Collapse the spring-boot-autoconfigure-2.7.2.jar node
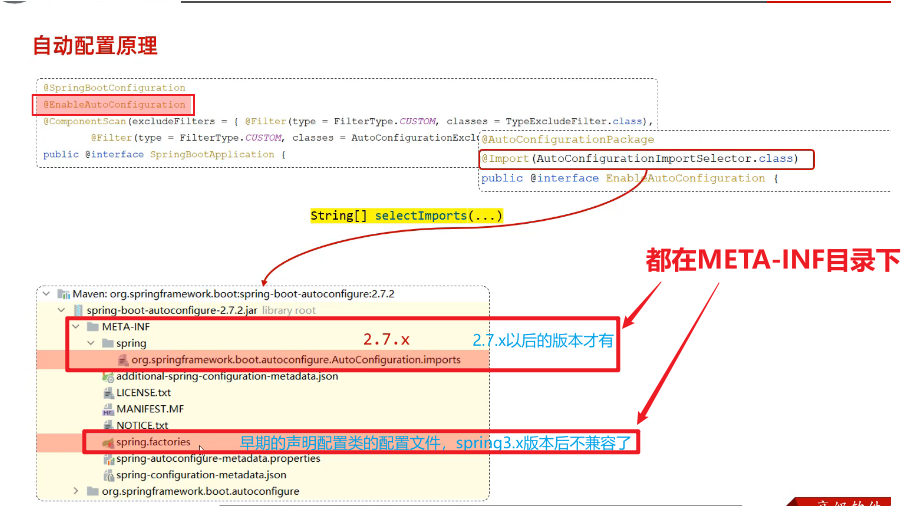 click(61, 310)
